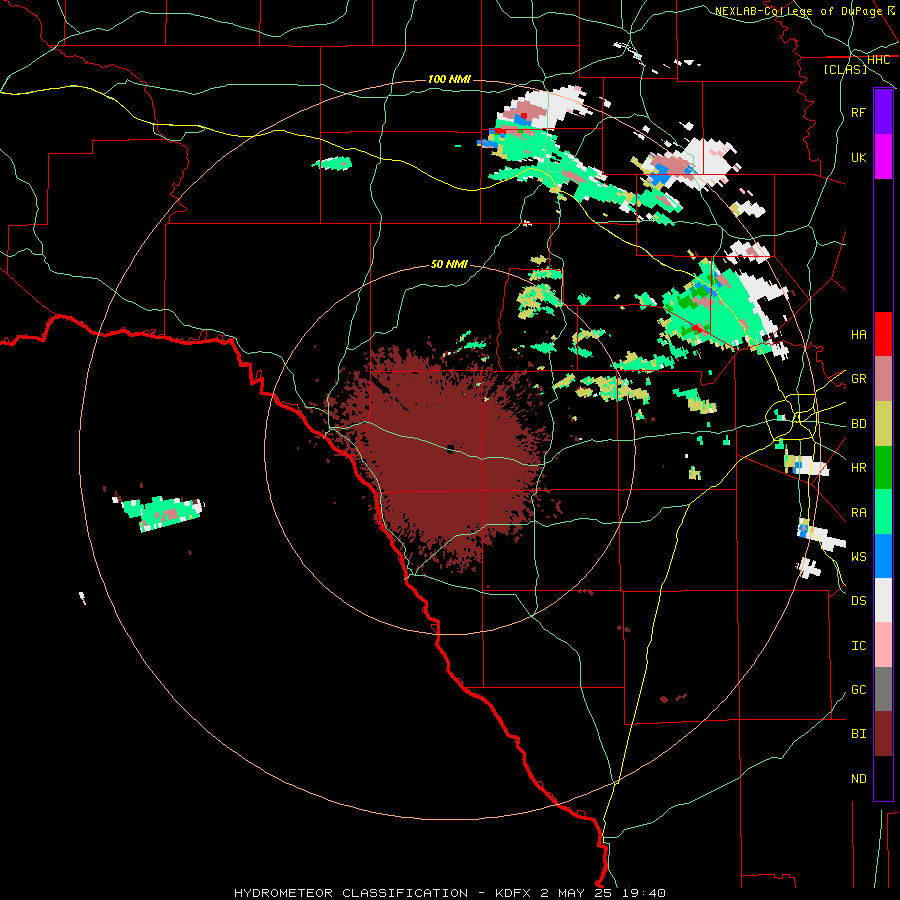Click the HA legend label
Screen dimensions: 900x900
tap(859, 334)
